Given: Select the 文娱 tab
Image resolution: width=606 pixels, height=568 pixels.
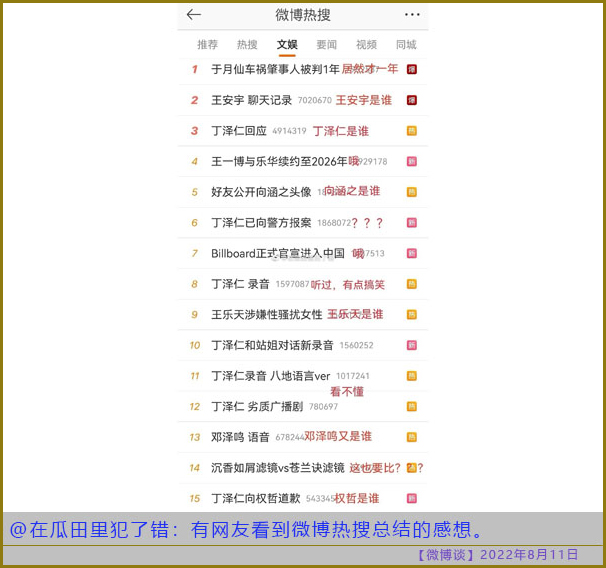Looking at the screenshot, I should pyautogui.click(x=287, y=44).
